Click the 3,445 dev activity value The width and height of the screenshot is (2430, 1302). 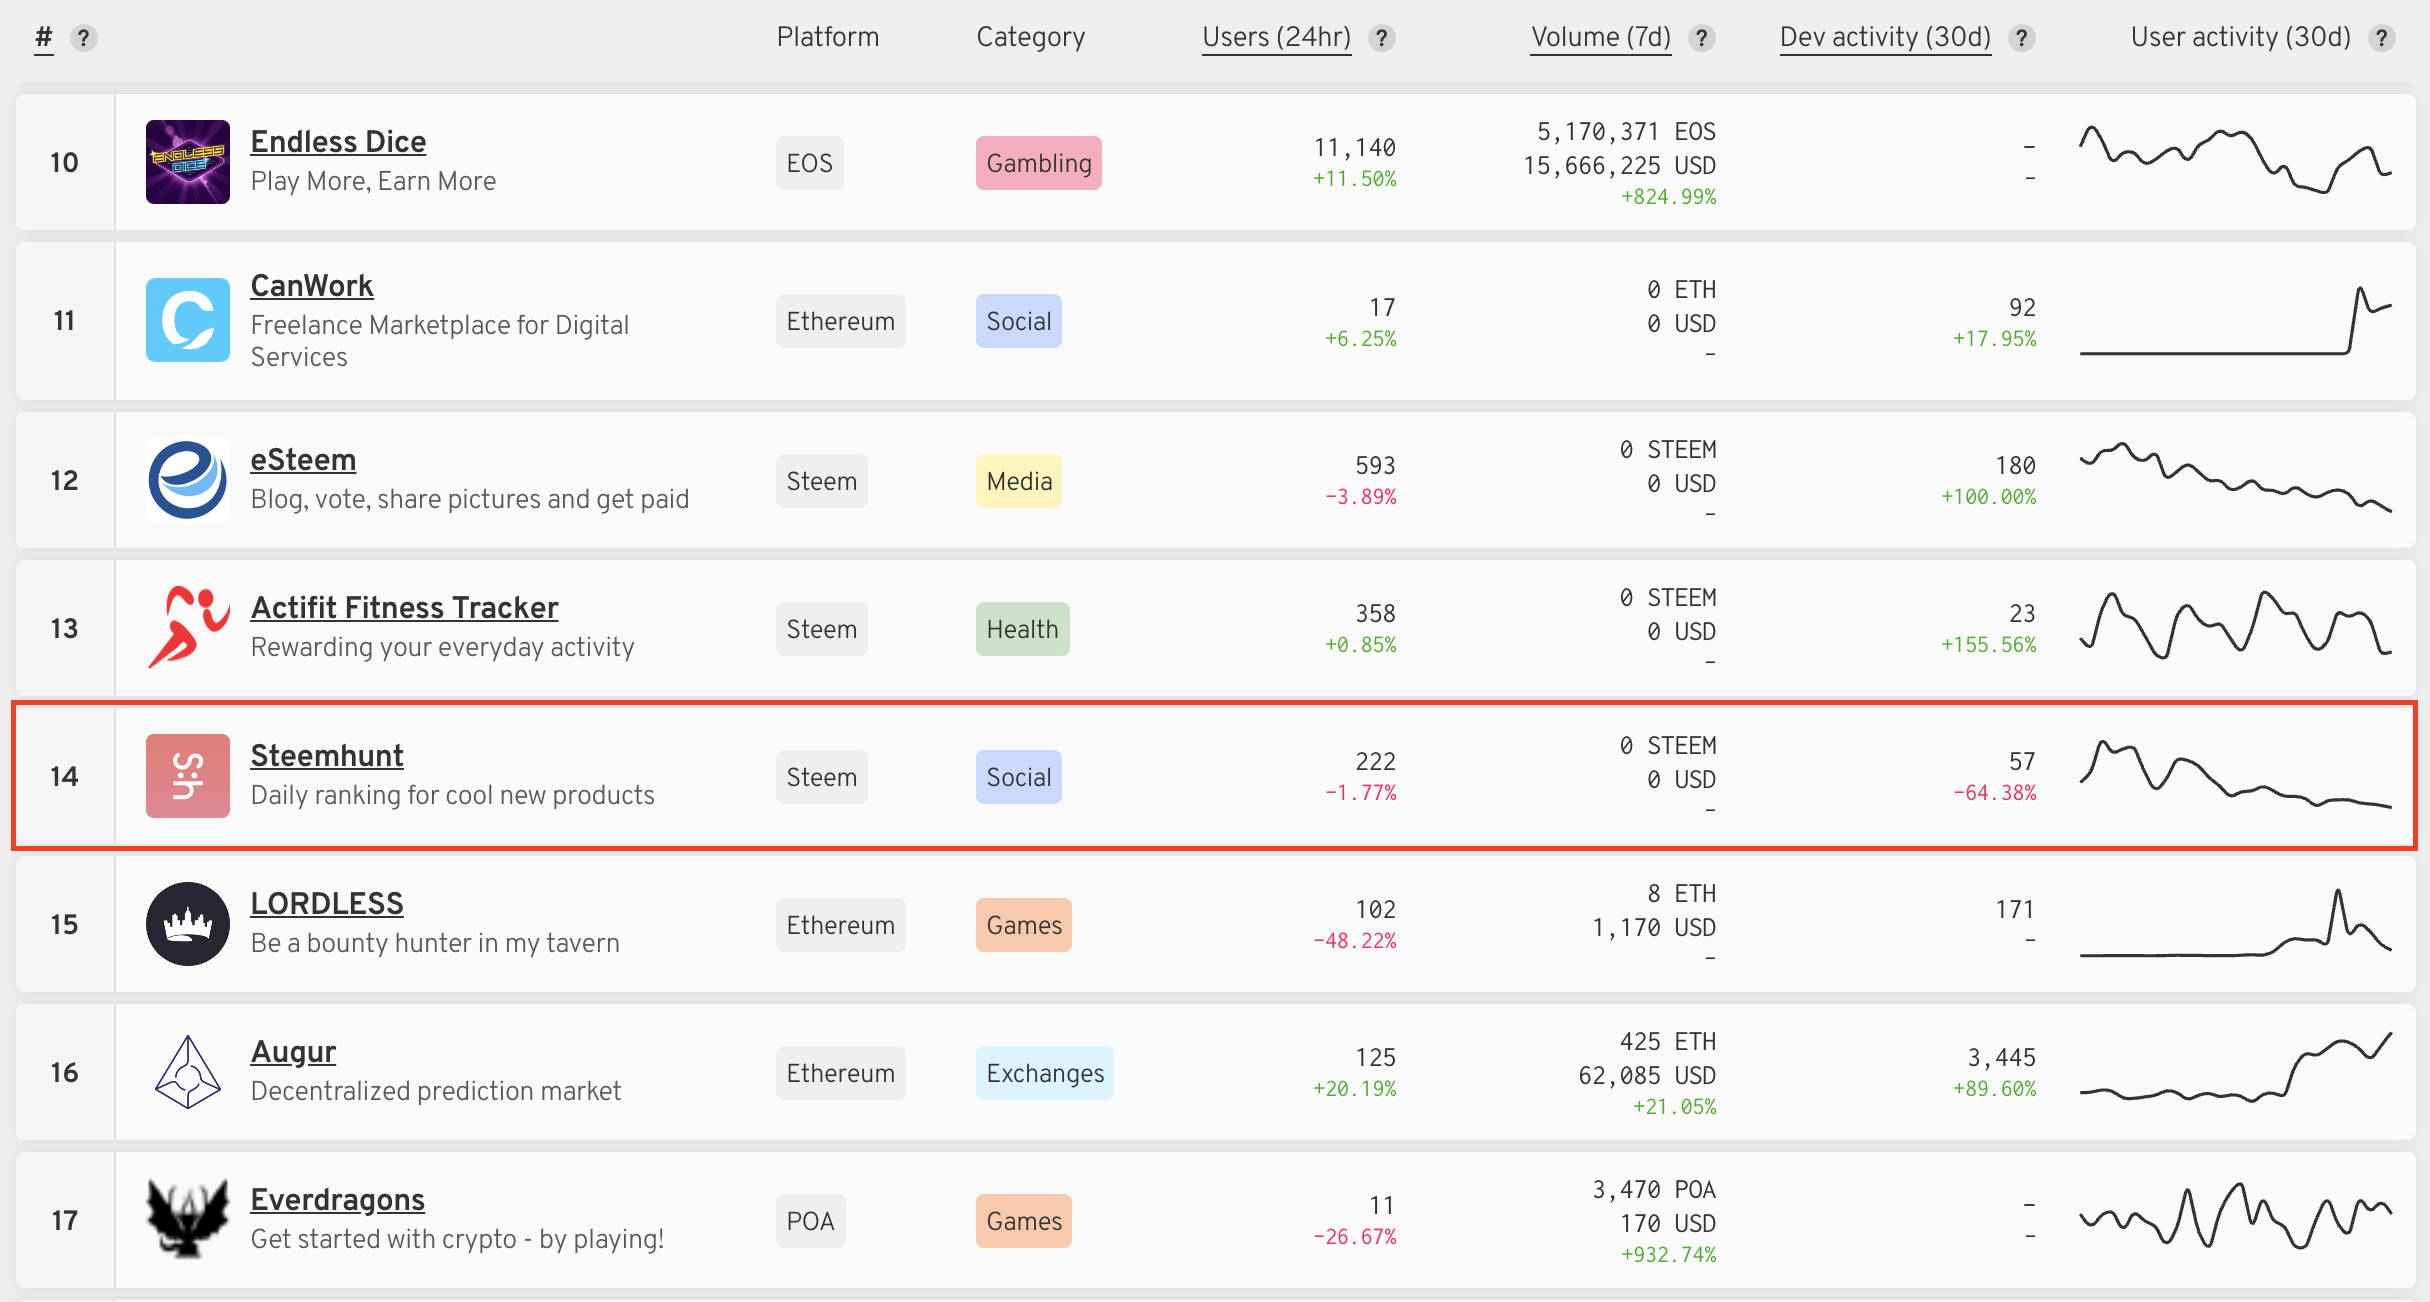[x=2002, y=1058]
